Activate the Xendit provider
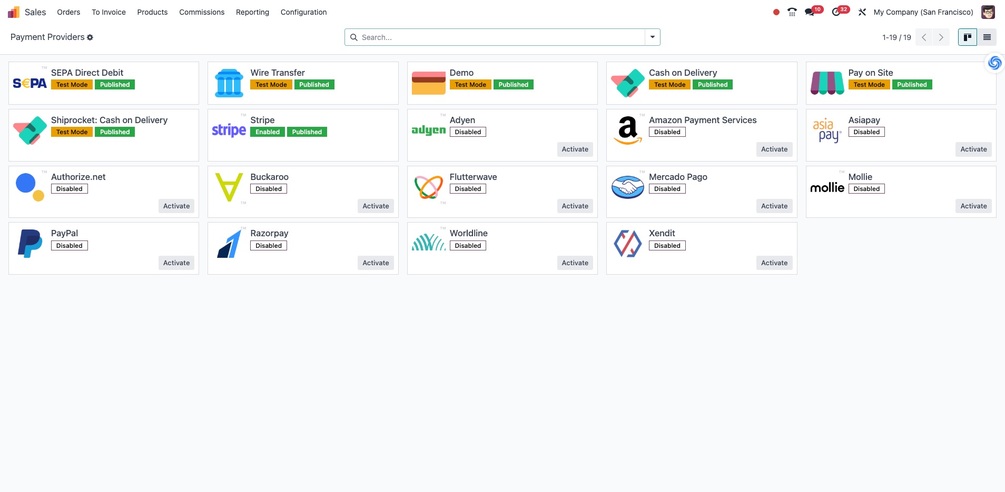 coord(774,263)
